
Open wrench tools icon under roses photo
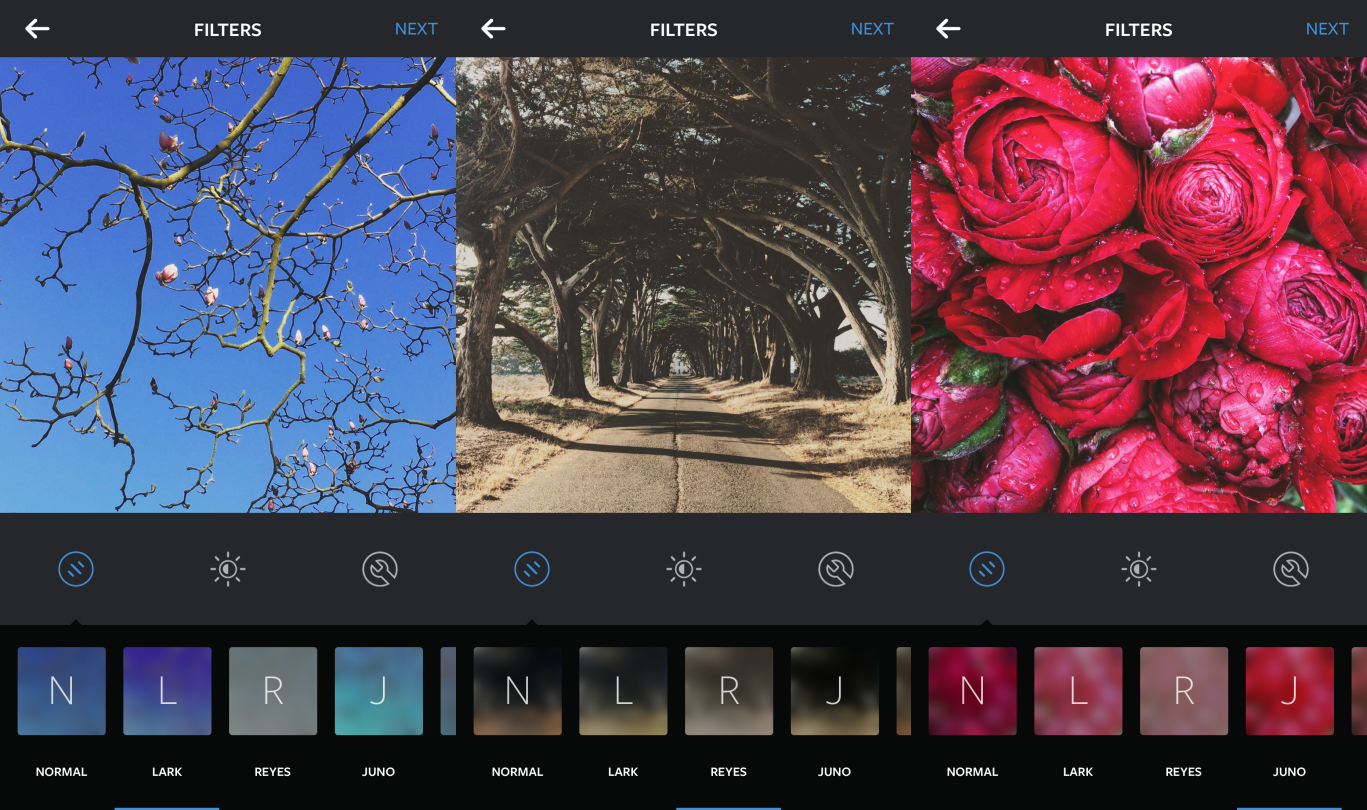pyautogui.click(x=1291, y=569)
